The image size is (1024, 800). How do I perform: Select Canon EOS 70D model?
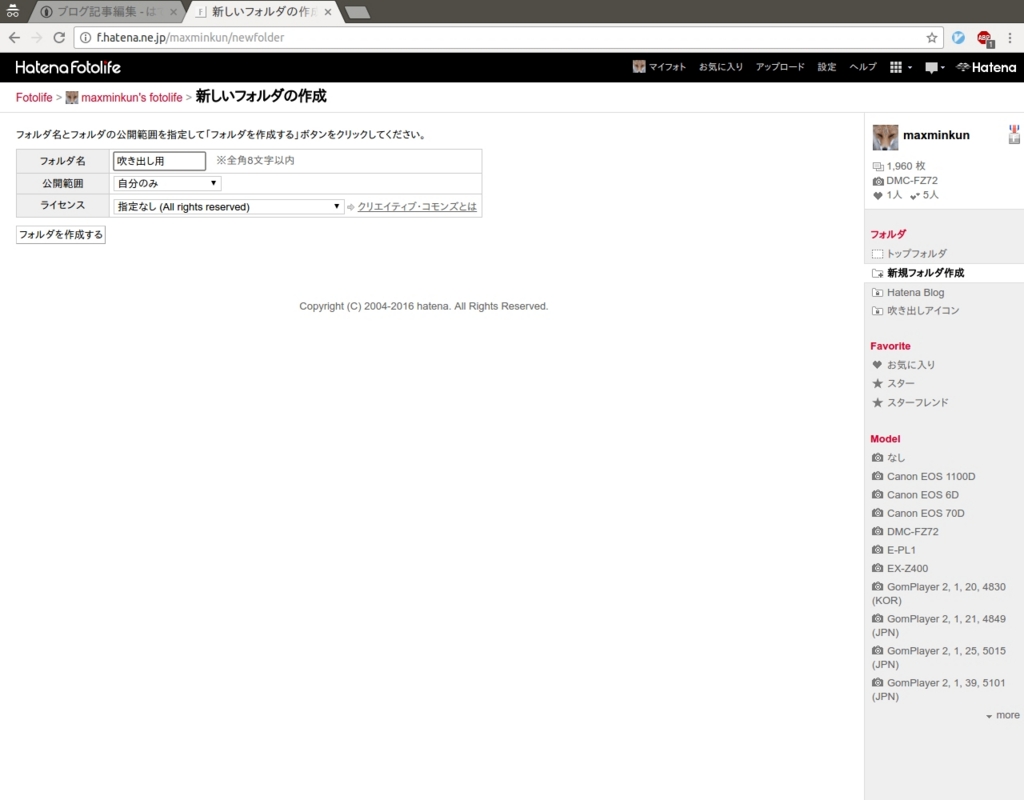click(925, 513)
